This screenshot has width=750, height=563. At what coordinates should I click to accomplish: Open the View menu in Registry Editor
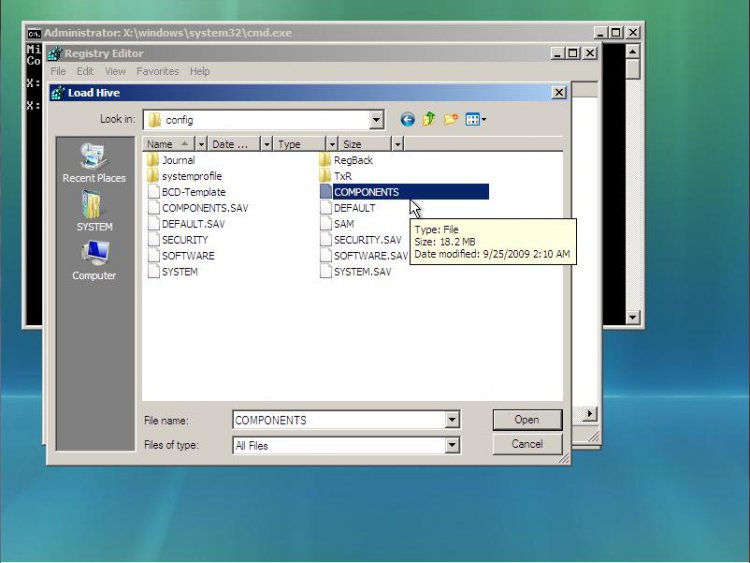[x=115, y=71]
